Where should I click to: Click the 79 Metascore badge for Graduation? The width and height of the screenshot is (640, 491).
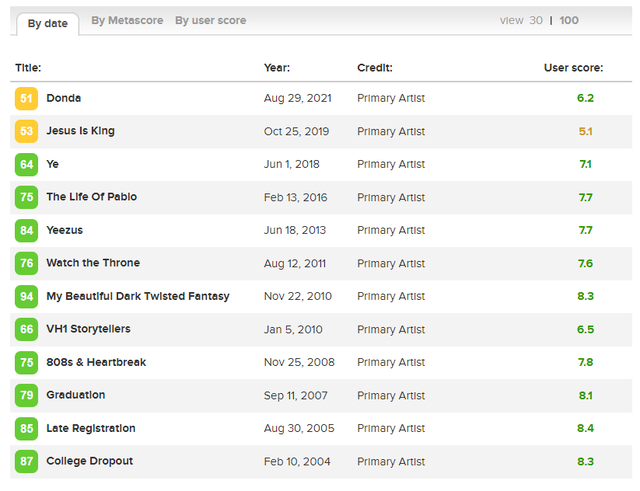tap(26, 396)
